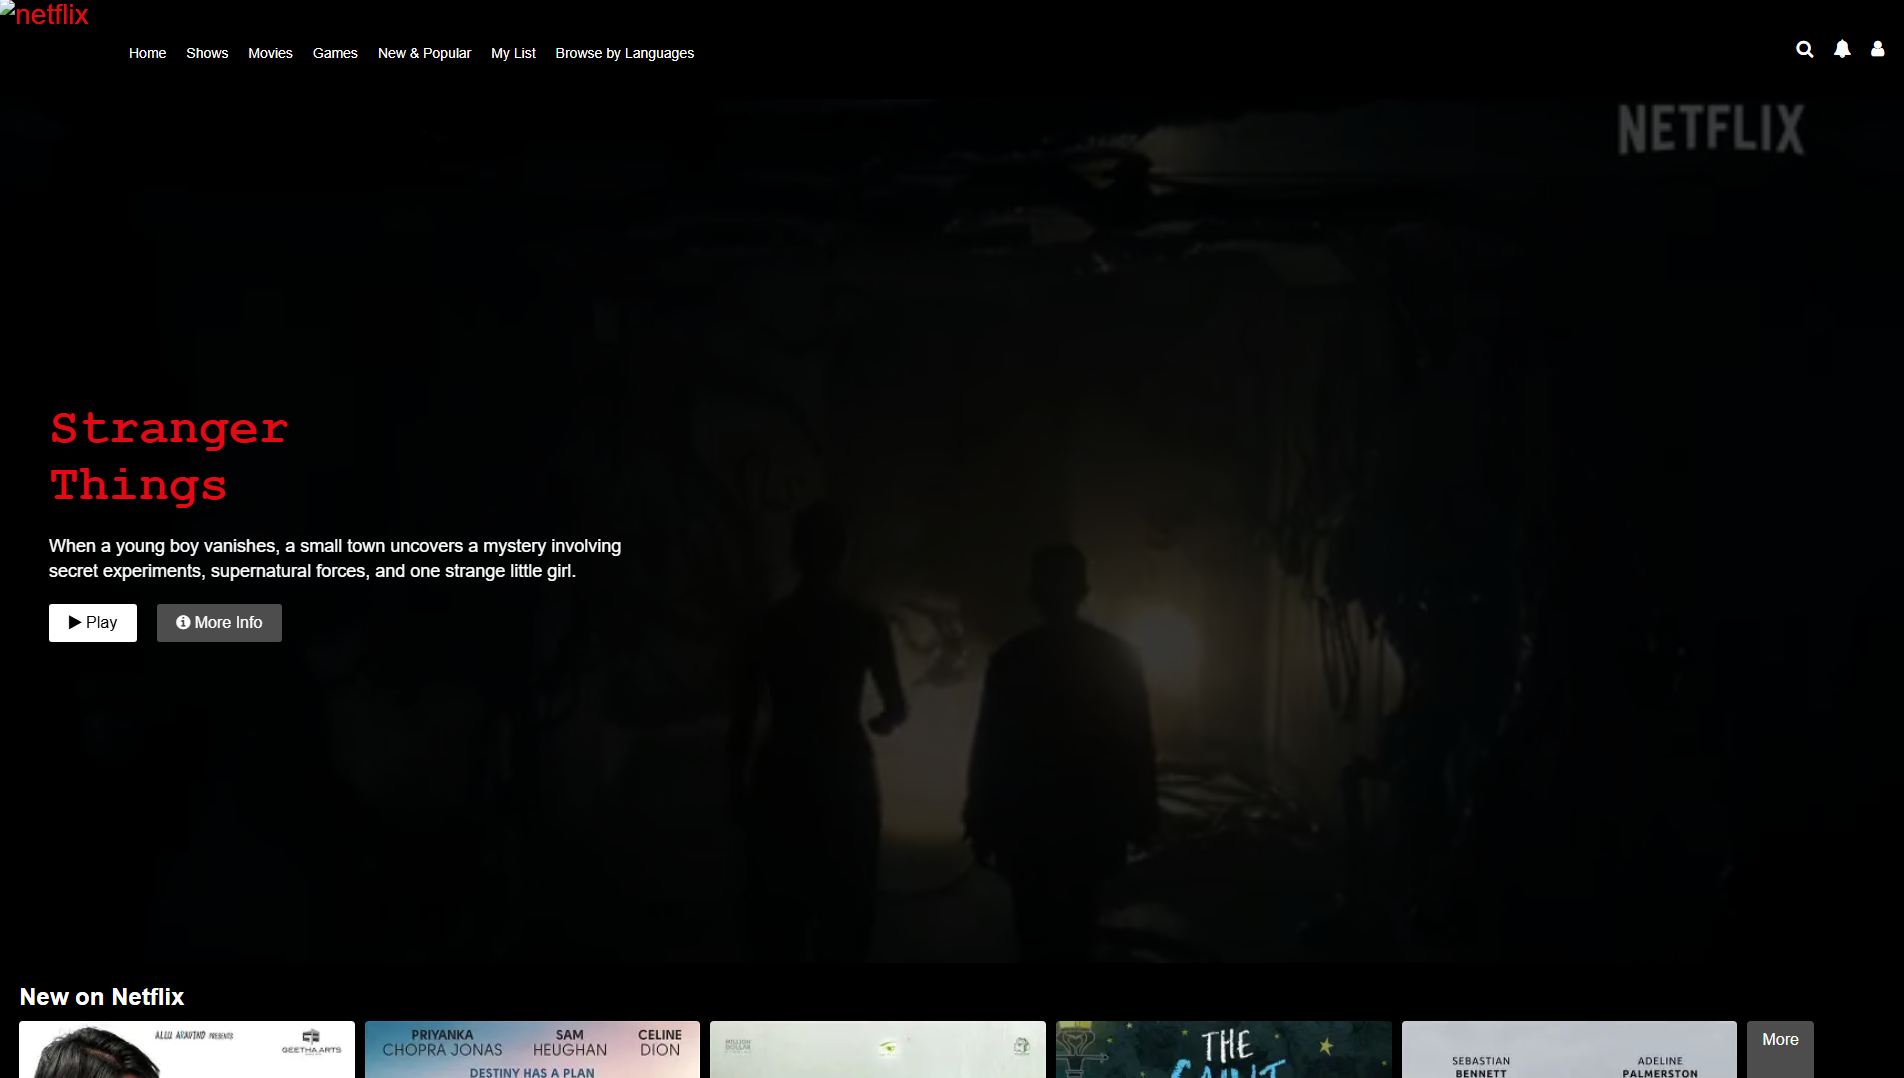Viewport: 1904px width, 1078px height.
Task: Open the light green poster thumbnail
Action: click(x=878, y=1049)
